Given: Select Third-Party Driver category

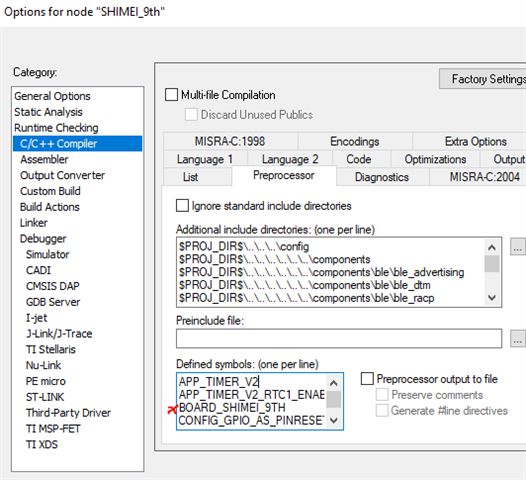Looking at the screenshot, I should click(x=68, y=413).
